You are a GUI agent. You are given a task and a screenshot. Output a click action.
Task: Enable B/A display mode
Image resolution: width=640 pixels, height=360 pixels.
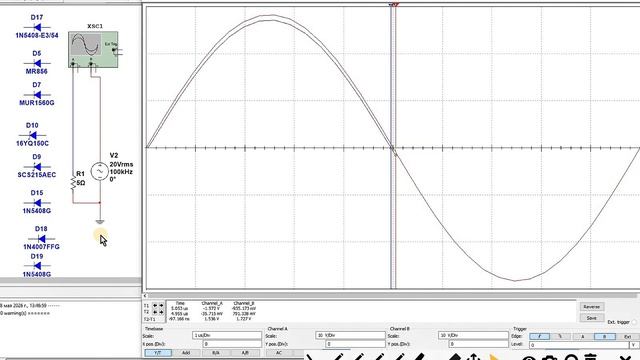[216, 353]
